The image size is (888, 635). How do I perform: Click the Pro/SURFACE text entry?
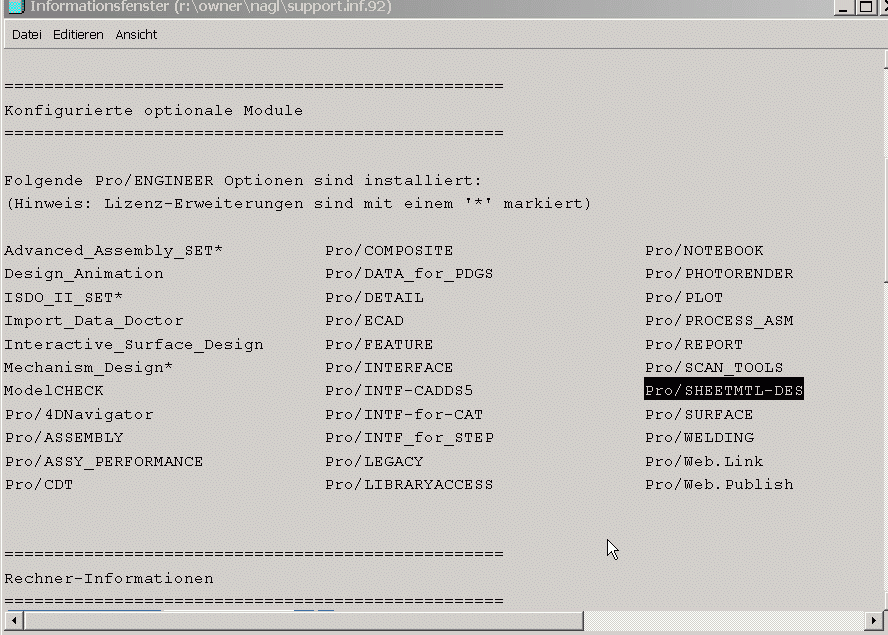pyautogui.click(x=699, y=415)
